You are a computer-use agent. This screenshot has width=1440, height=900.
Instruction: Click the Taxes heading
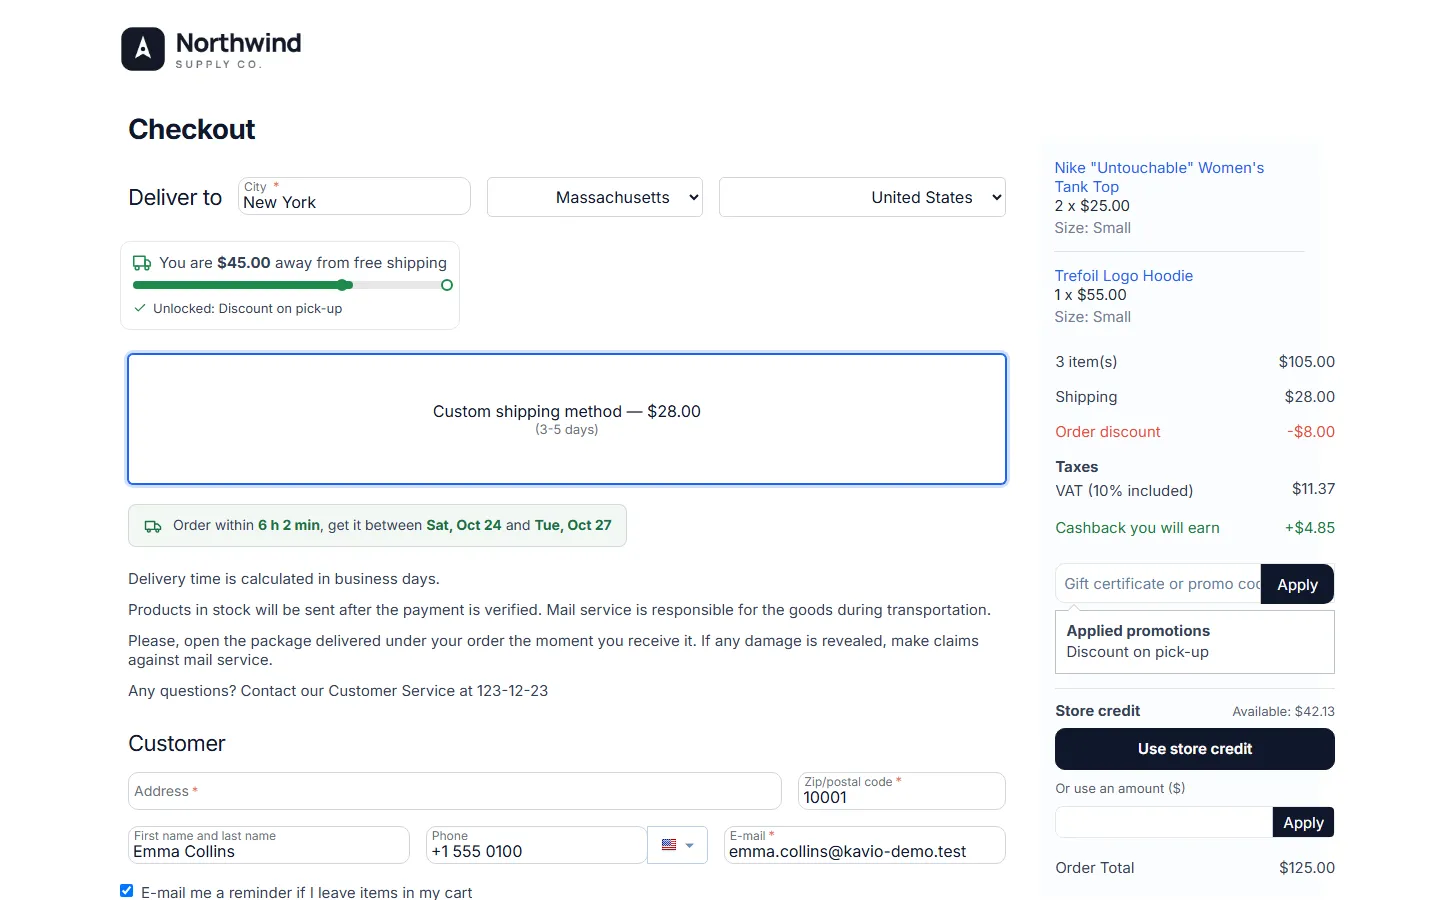pos(1076,467)
